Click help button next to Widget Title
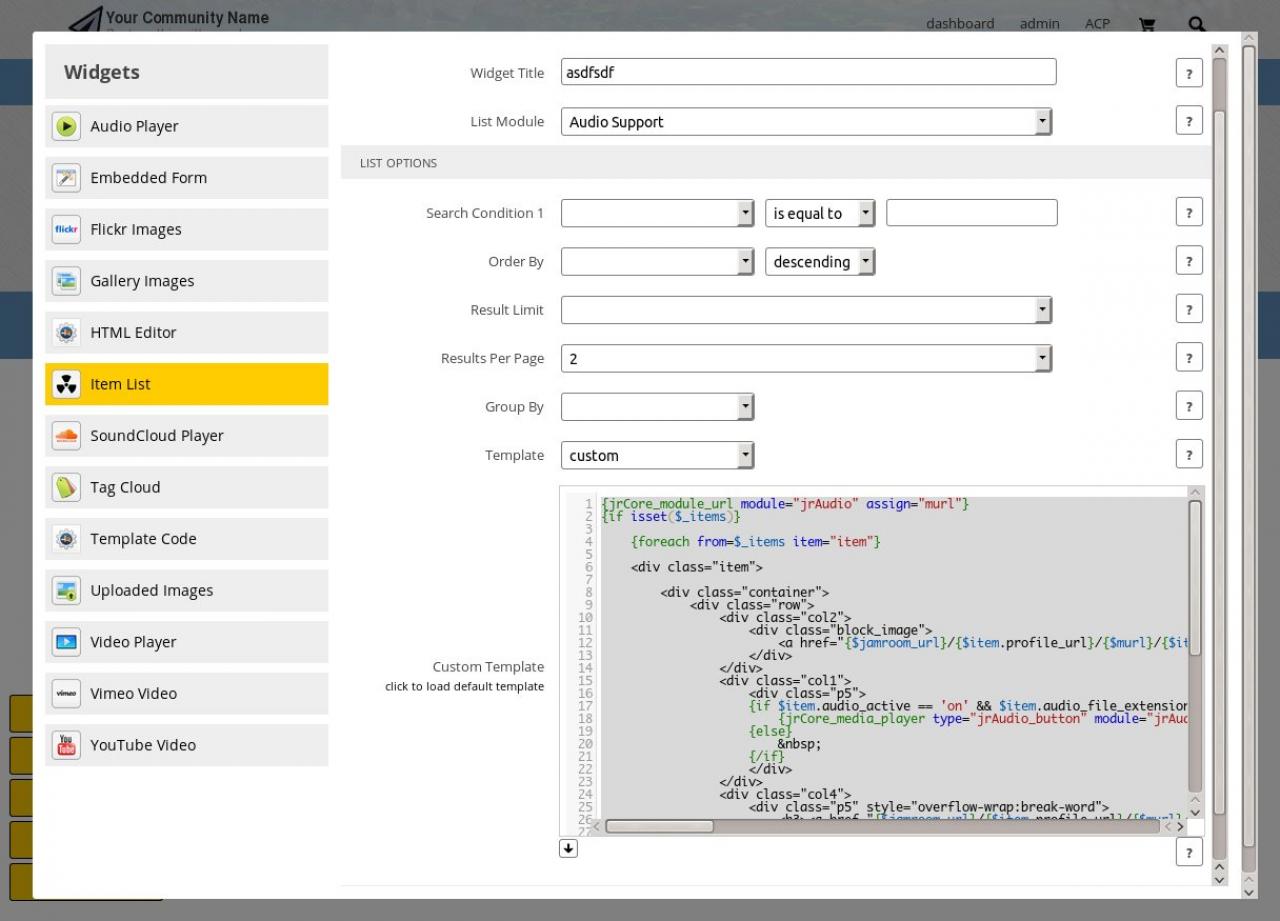This screenshot has width=1280, height=921. (1188, 73)
